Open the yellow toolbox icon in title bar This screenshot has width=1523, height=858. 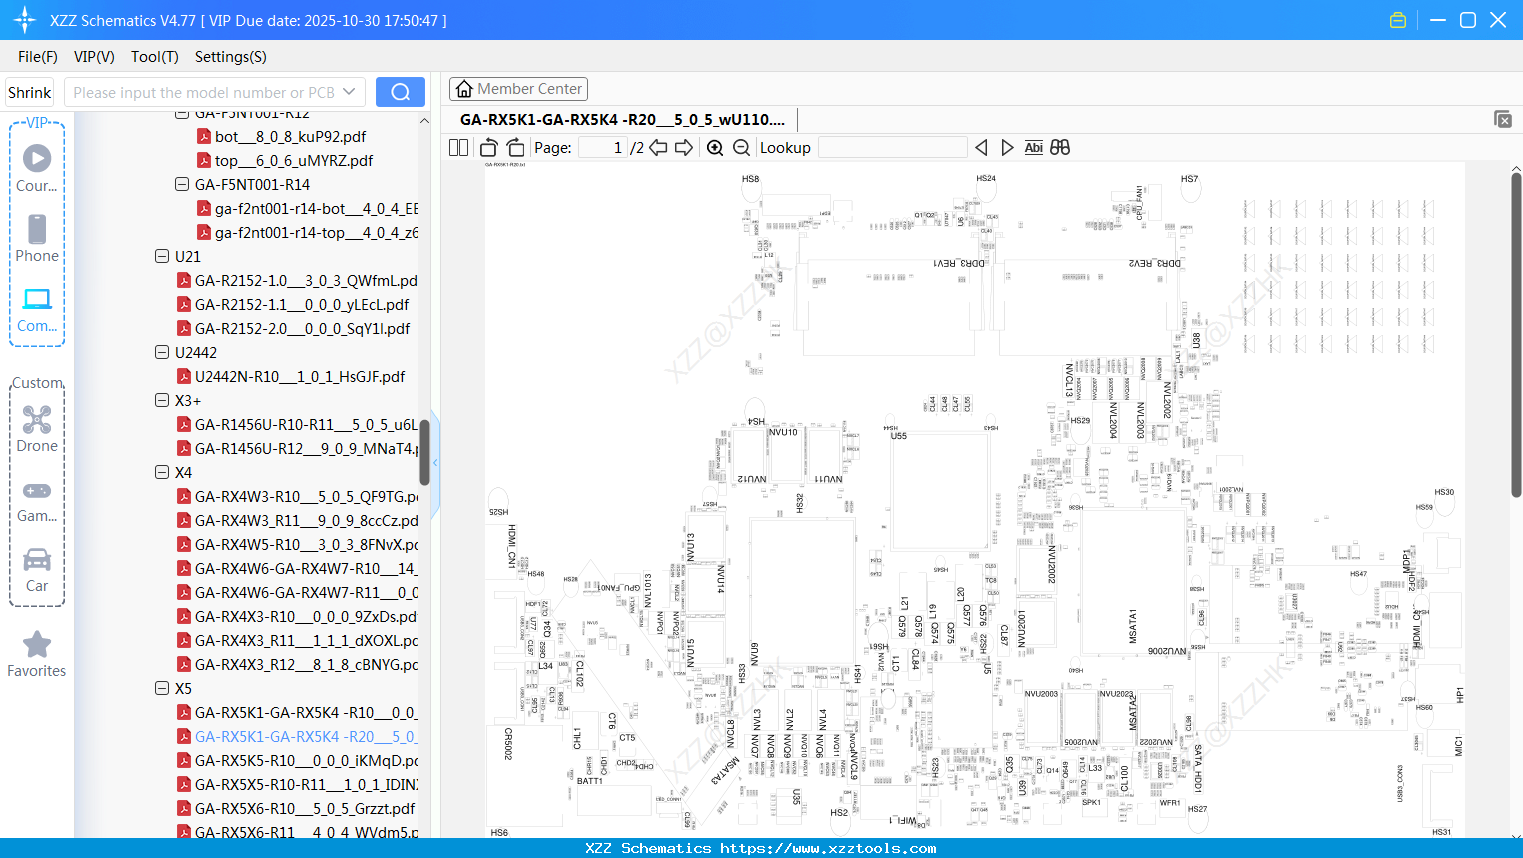1398,20
